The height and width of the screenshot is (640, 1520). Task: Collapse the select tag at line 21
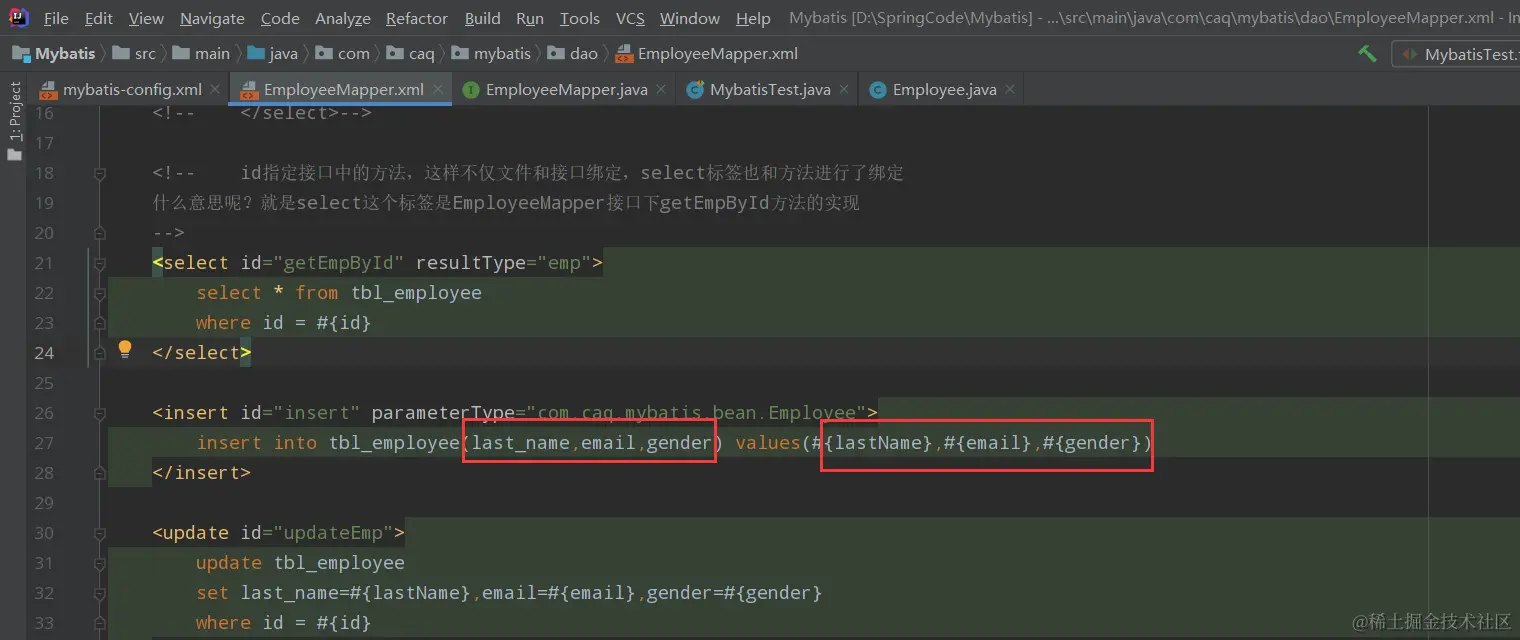[x=99, y=263]
